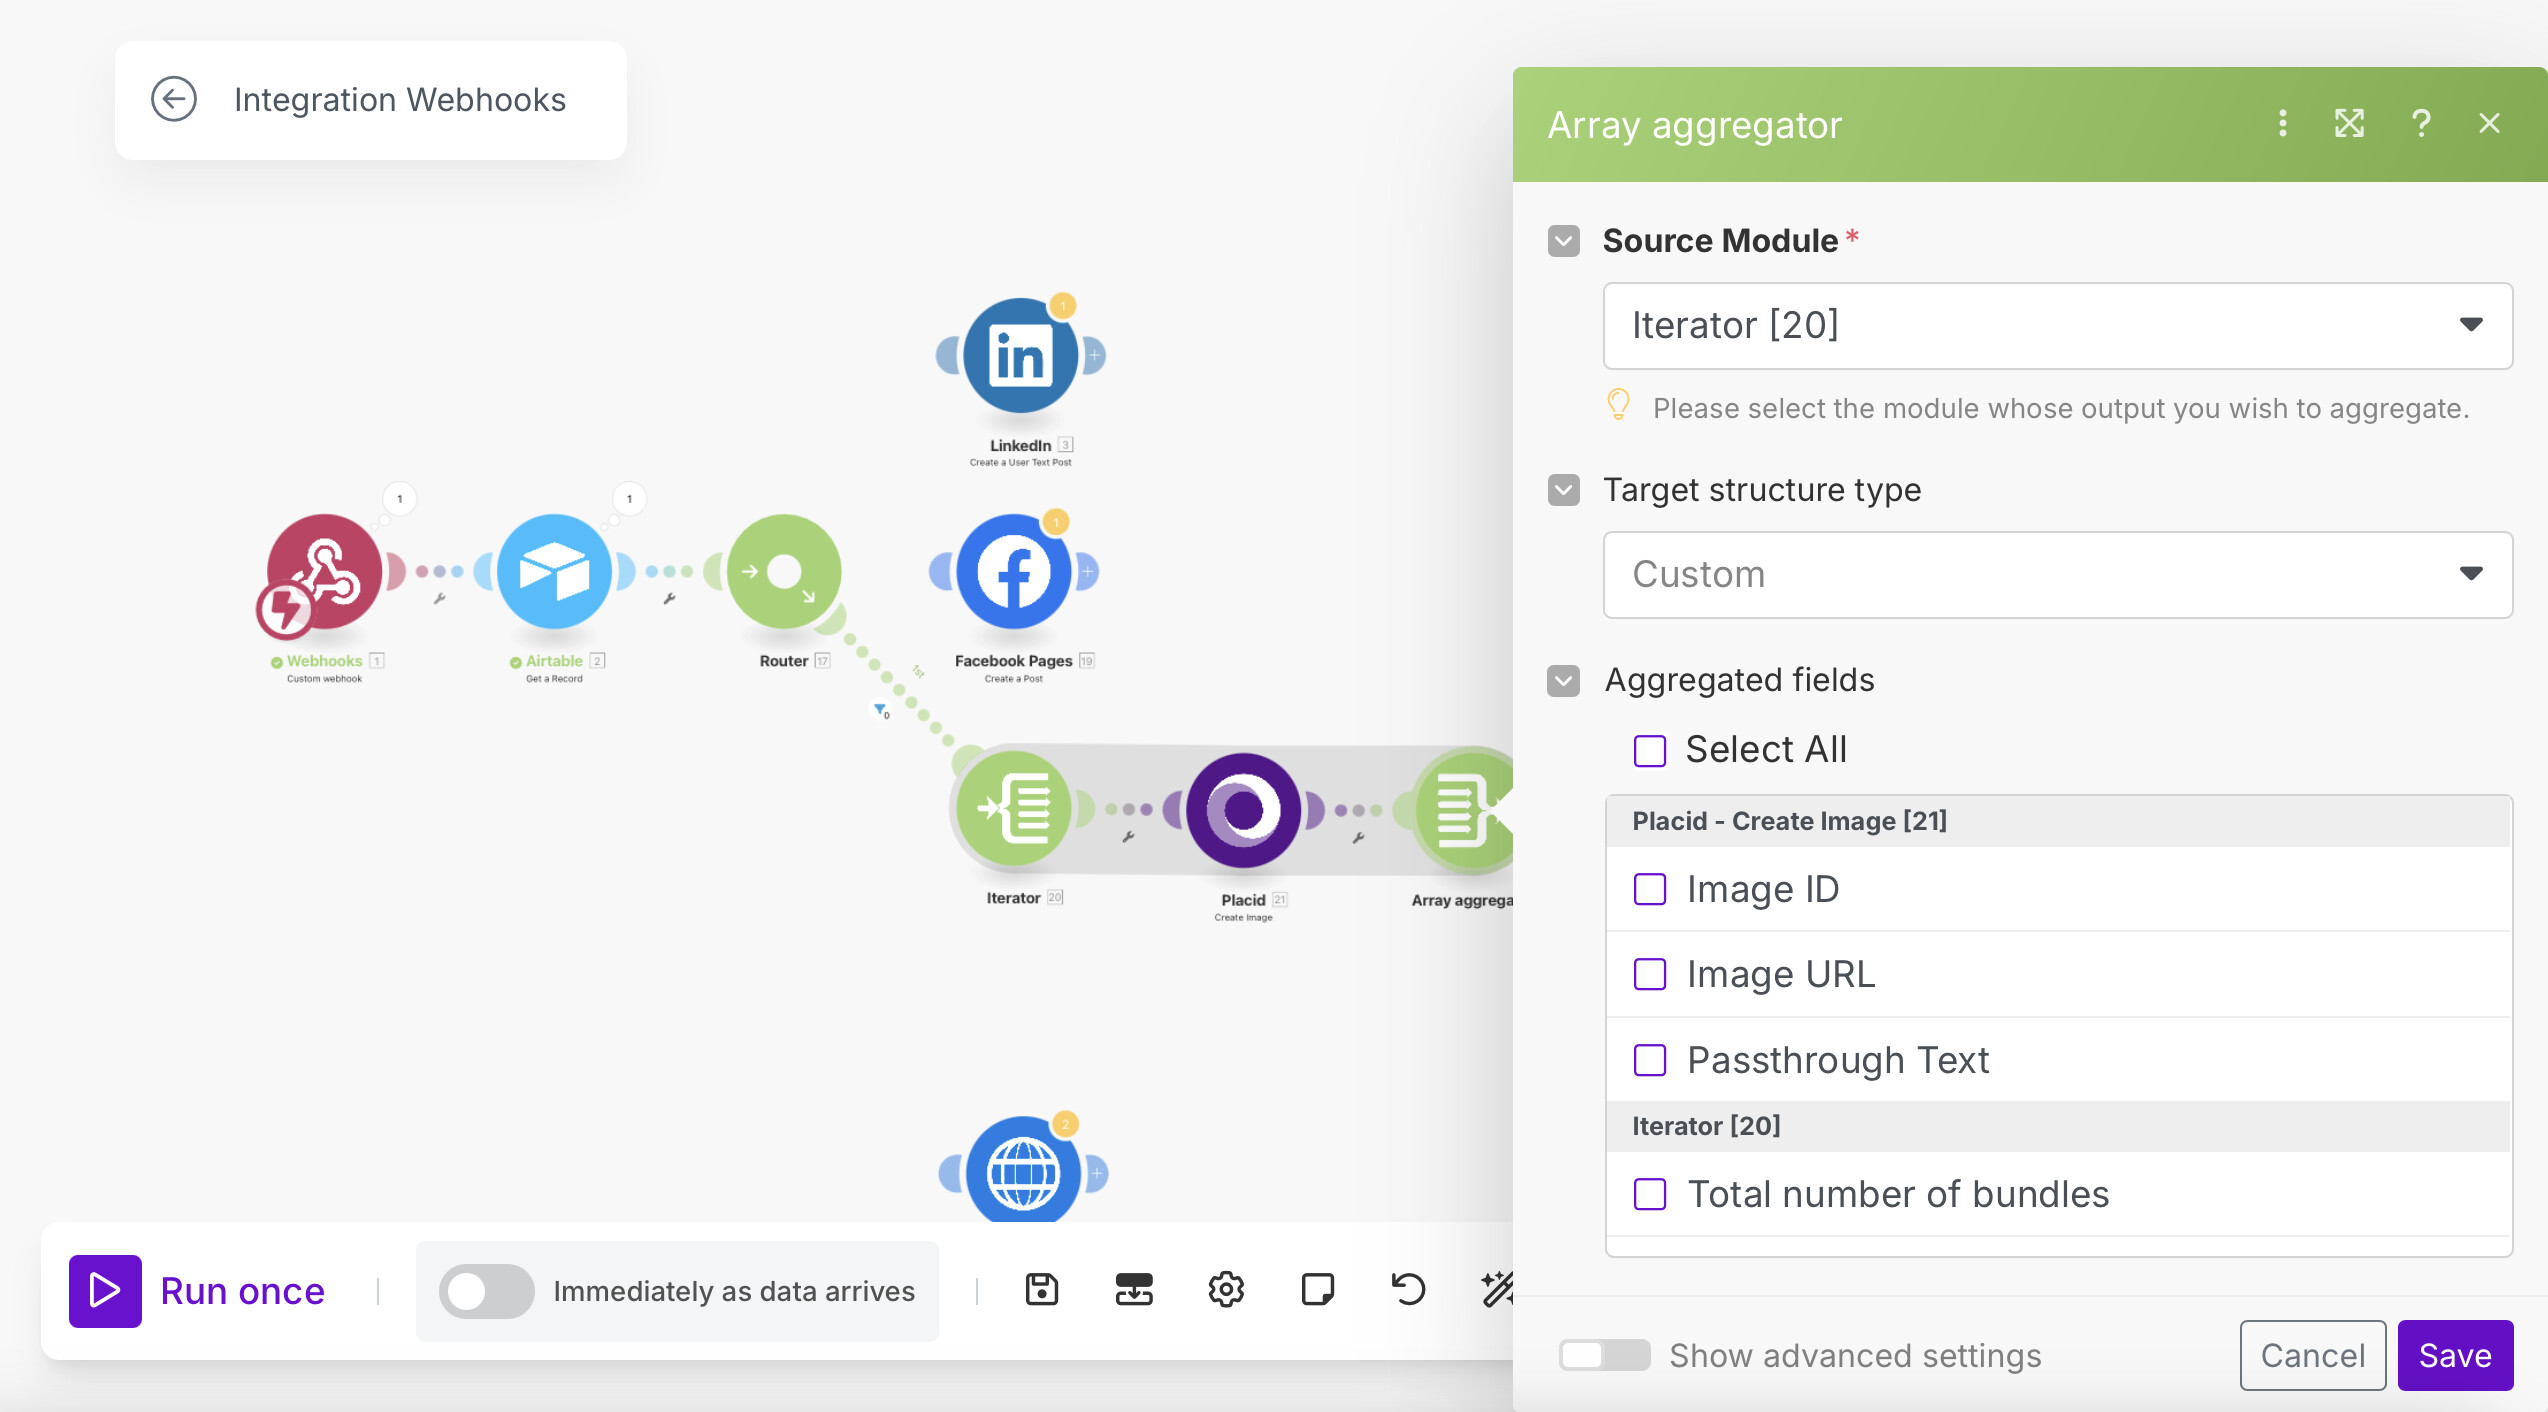Click the Run once button
Viewport: 2548px width, 1412px height.
198,1291
